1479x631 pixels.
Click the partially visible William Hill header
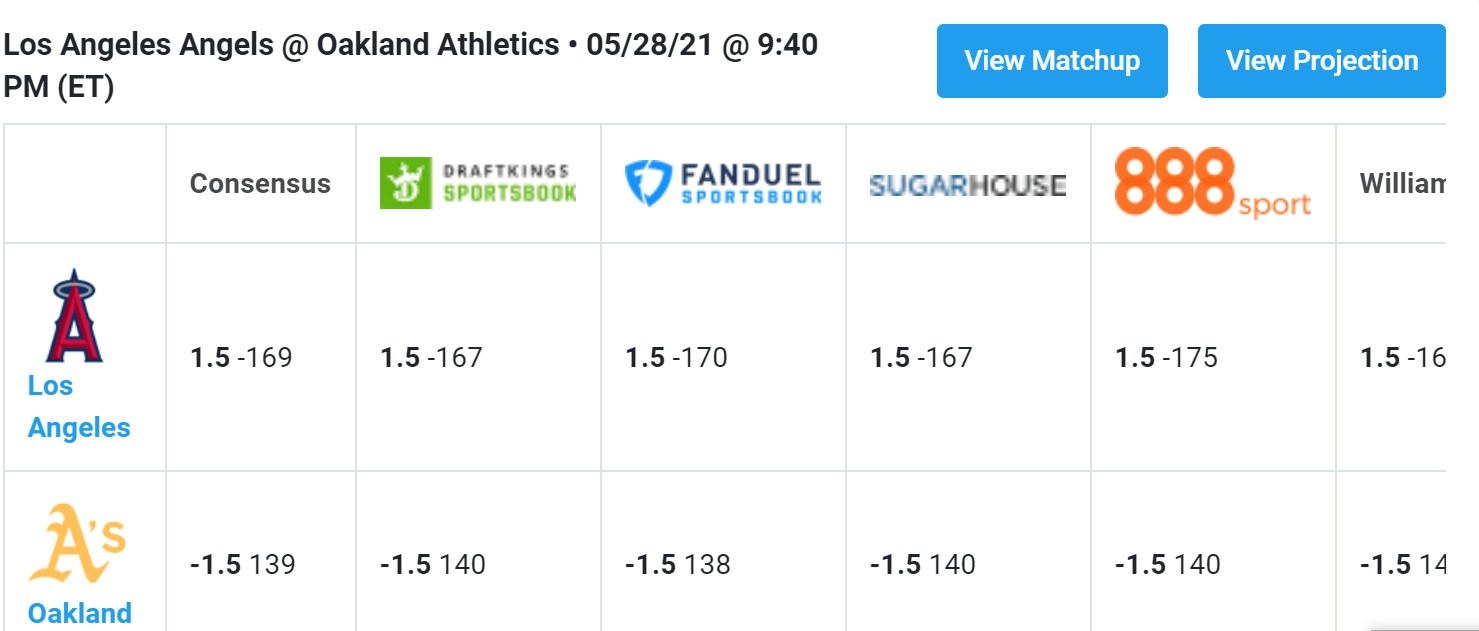pos(1402,184)
